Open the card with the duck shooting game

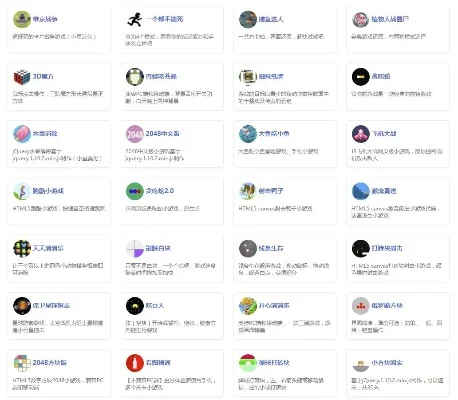285,202
